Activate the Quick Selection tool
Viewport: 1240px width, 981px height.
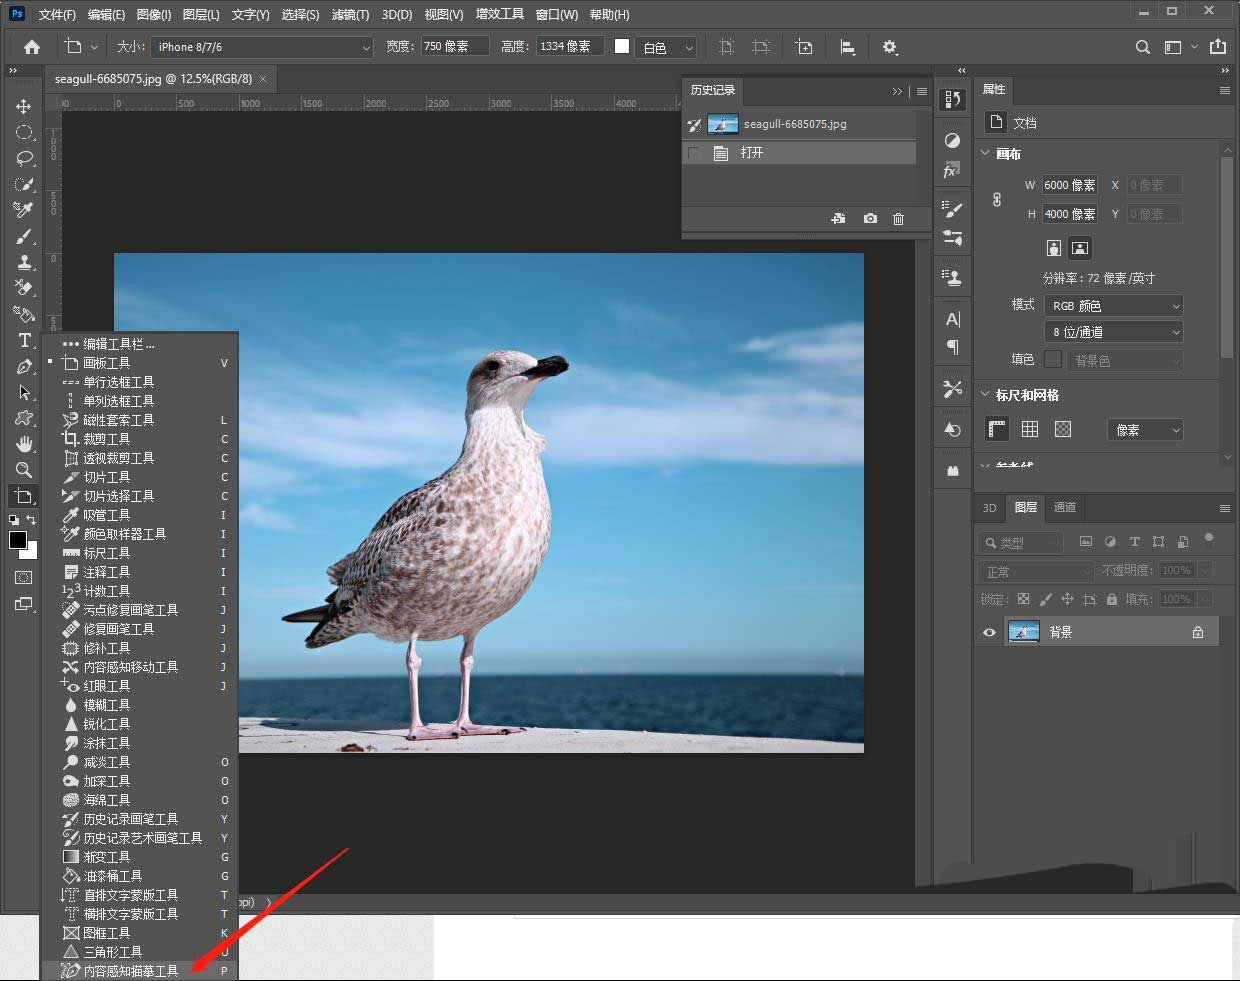[24, 184]
